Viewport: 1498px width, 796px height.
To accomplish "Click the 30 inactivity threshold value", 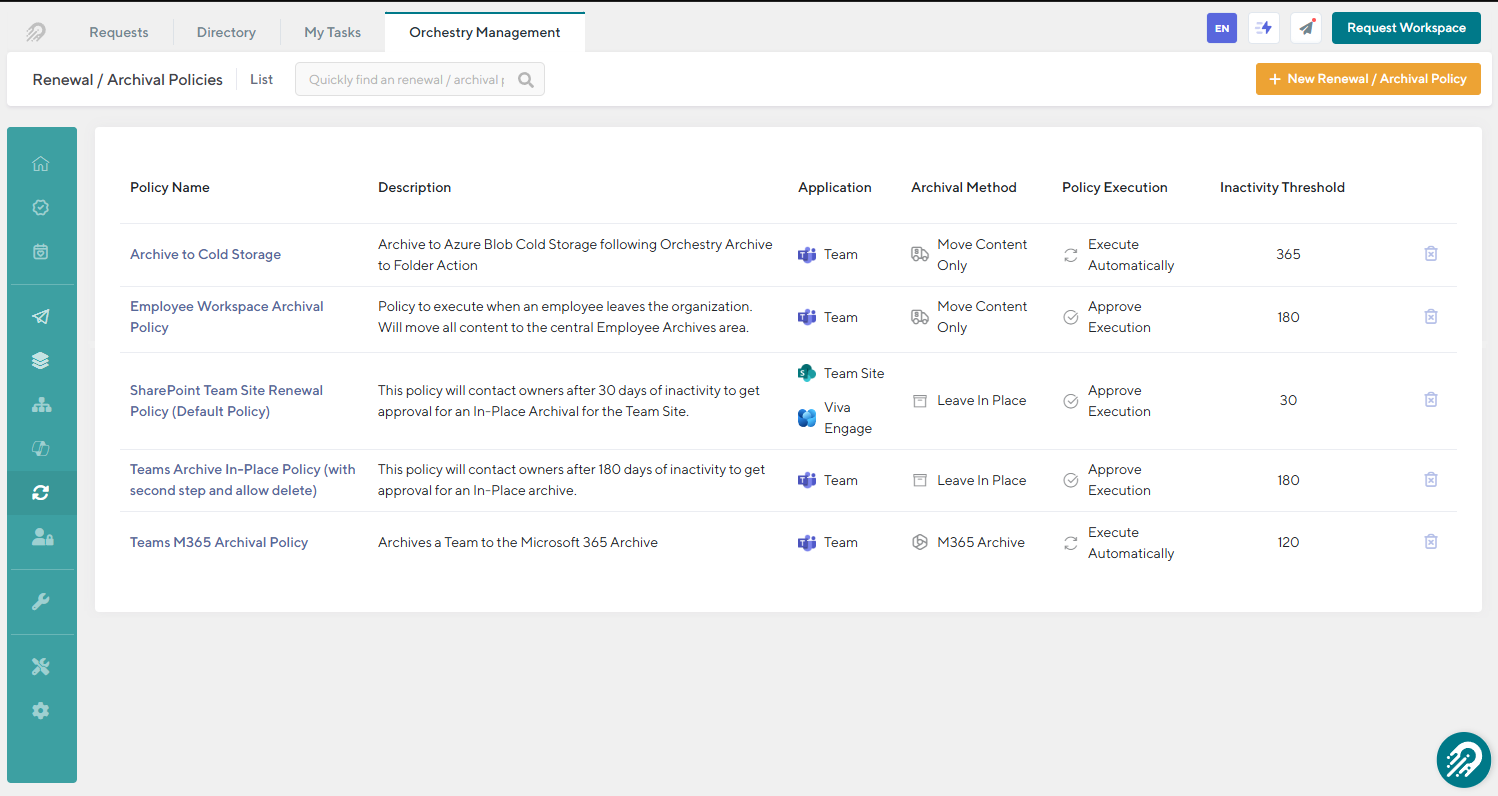I will [x=1288, y=400].
